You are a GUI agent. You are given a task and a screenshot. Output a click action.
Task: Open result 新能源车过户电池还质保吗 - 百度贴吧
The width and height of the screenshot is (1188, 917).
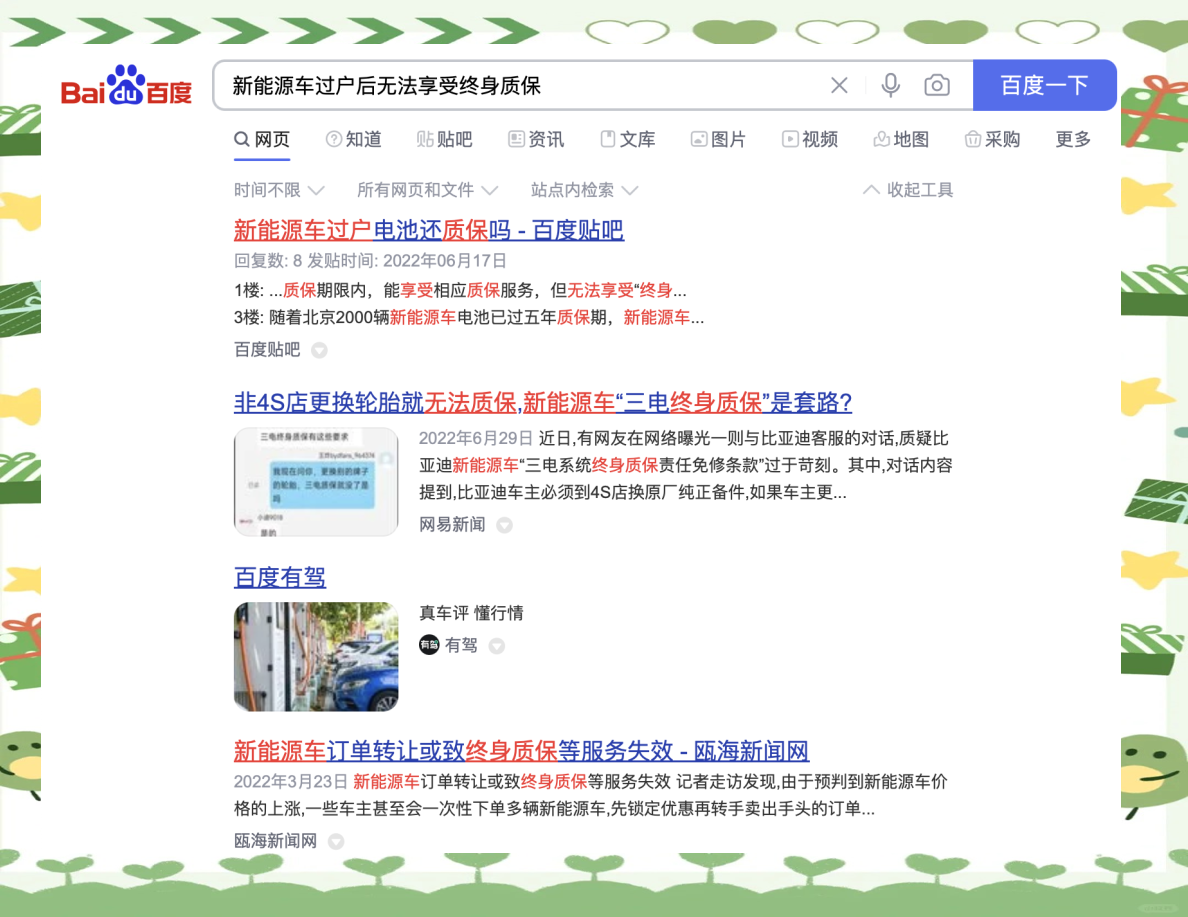(429, 230)
